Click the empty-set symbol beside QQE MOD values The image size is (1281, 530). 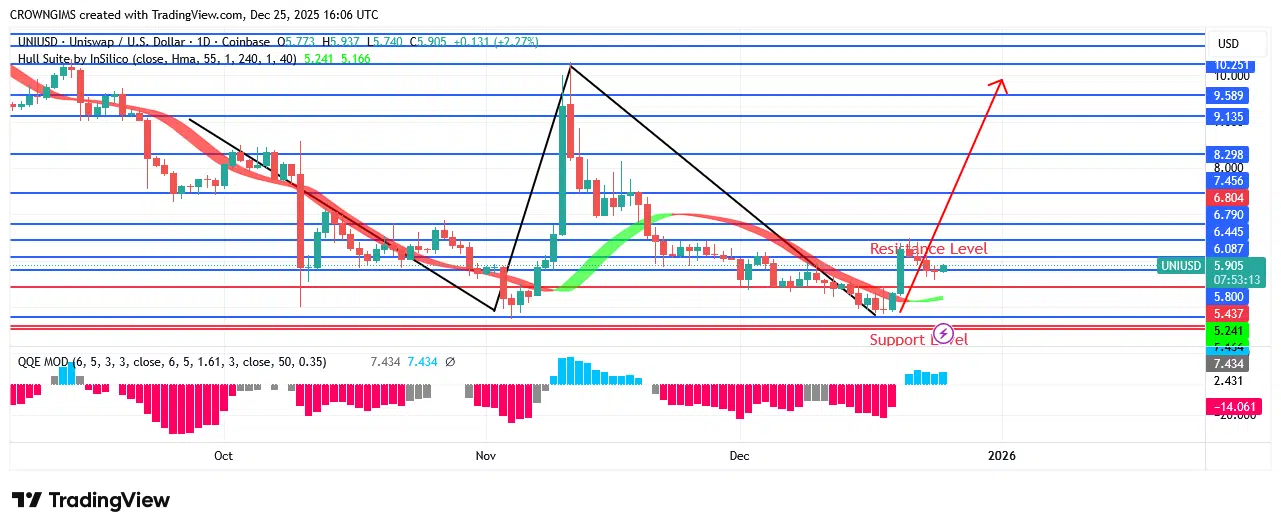[450, 362]
